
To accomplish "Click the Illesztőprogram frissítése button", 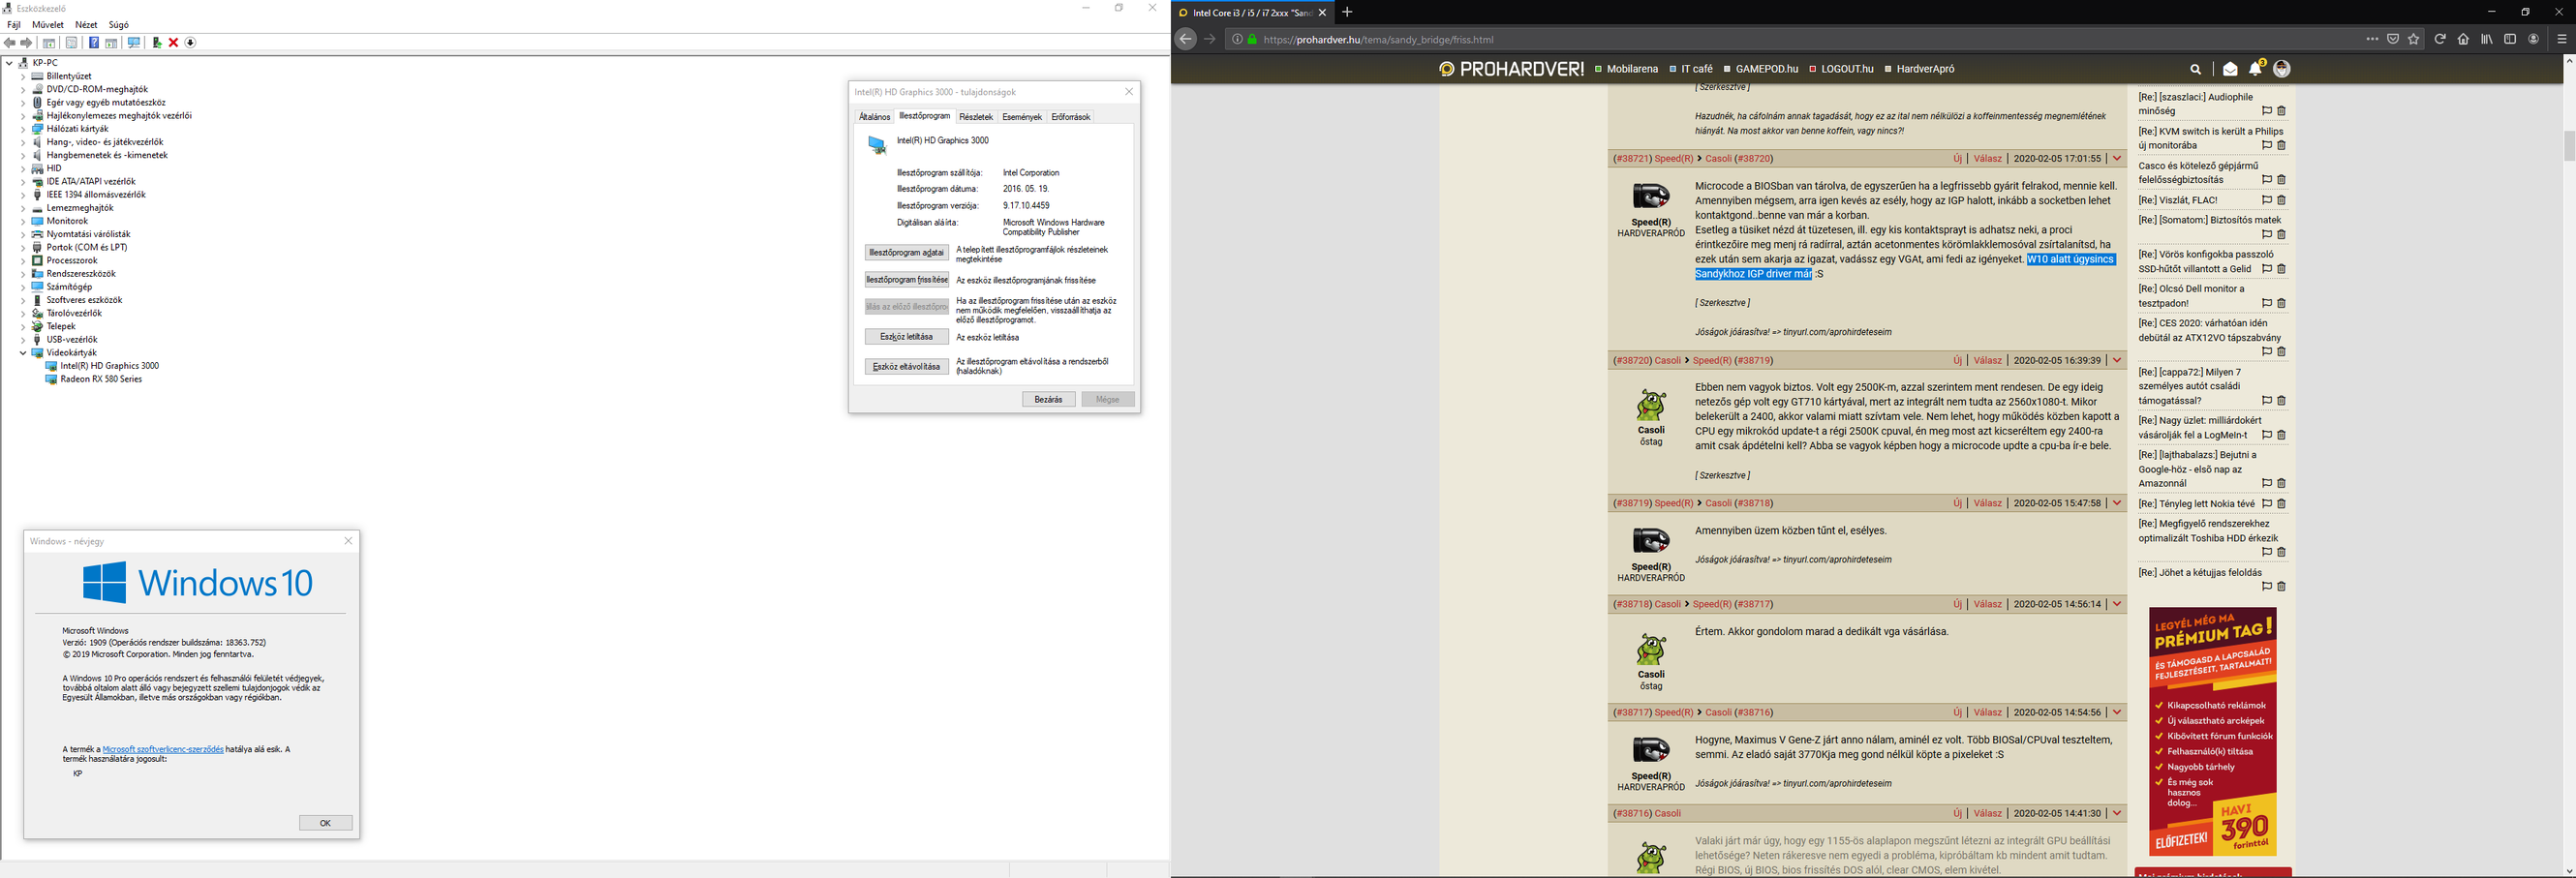I will tap(906, 280).
